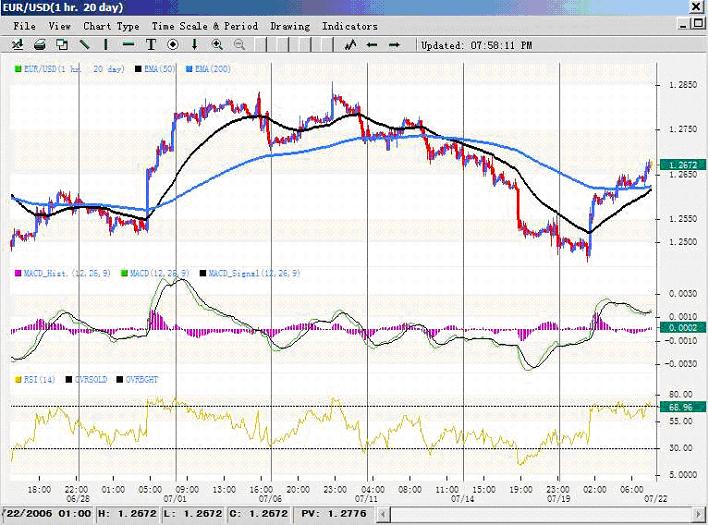Open the Indicators menu
This screenshot has width=708, height=525.
[x=349, y=26]
